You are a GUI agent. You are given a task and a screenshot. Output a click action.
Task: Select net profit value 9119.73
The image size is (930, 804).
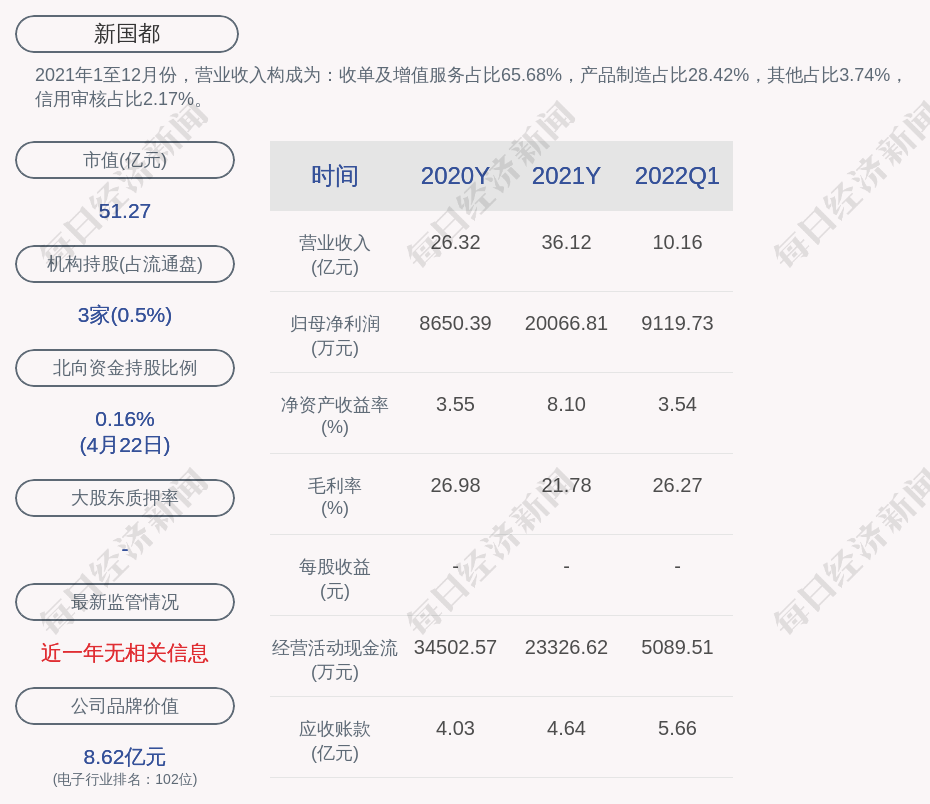(677, 324)
